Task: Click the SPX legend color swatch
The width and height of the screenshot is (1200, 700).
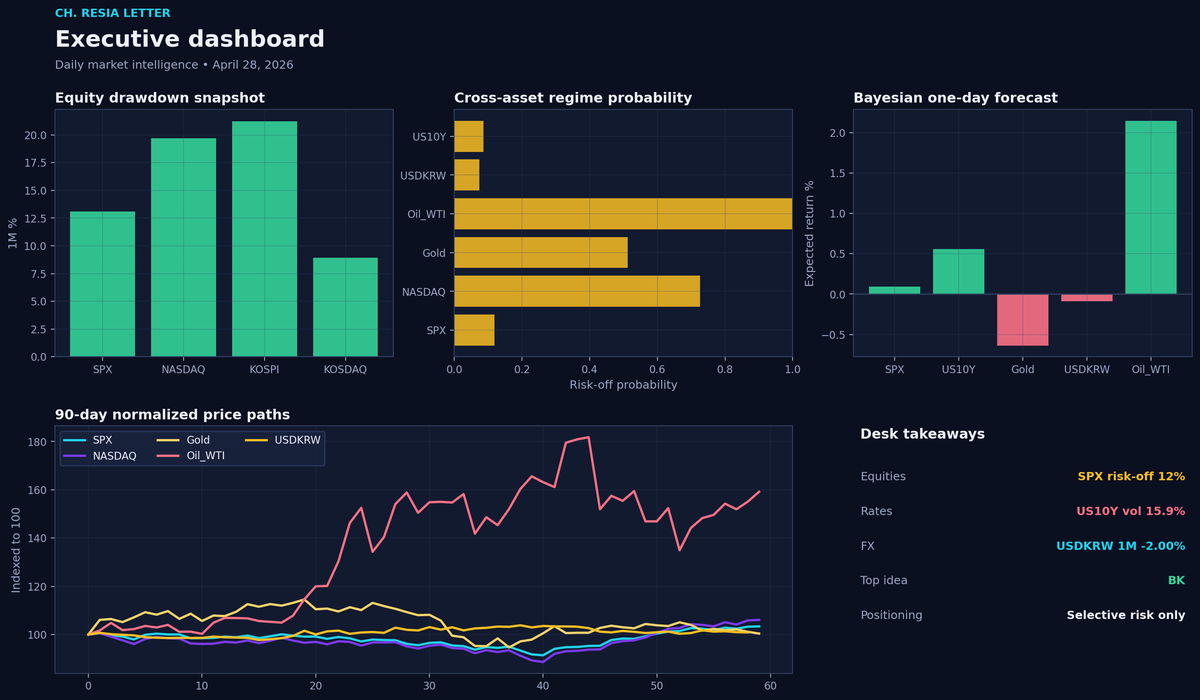Action: [75, 440]
